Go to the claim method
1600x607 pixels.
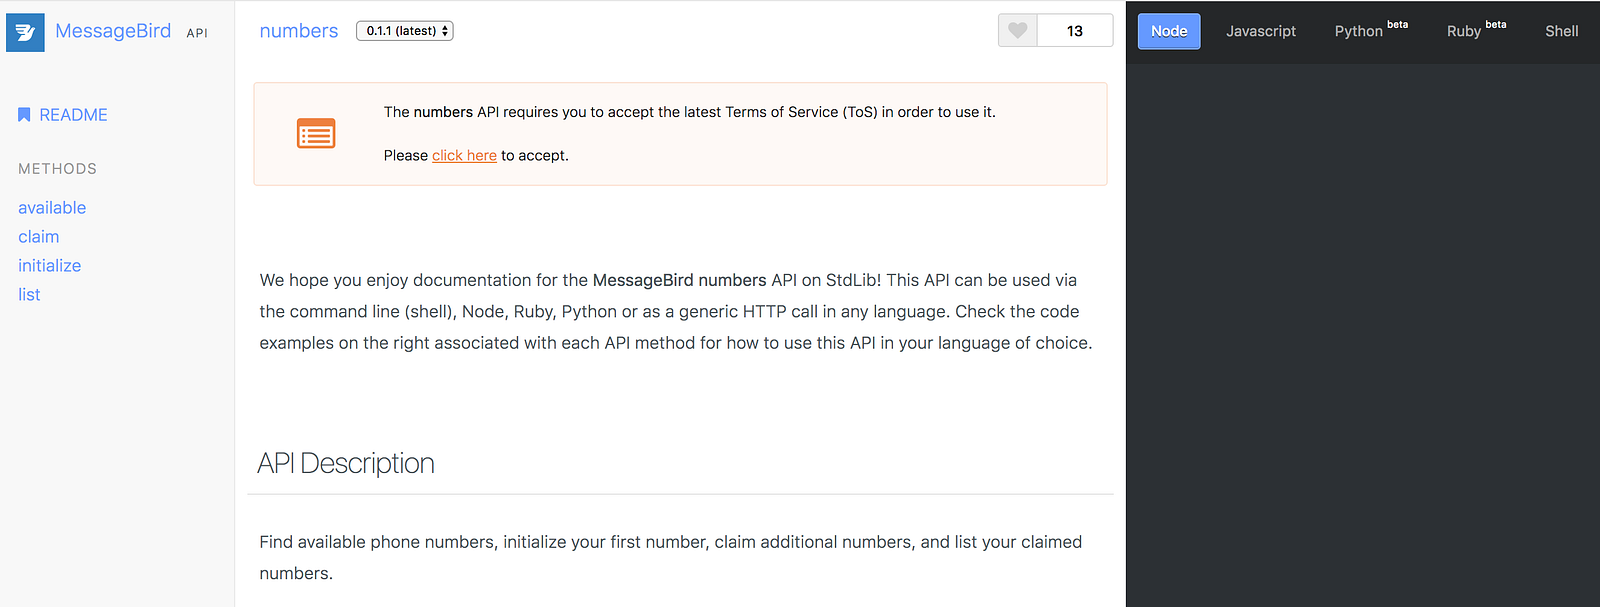coord(39,237)
